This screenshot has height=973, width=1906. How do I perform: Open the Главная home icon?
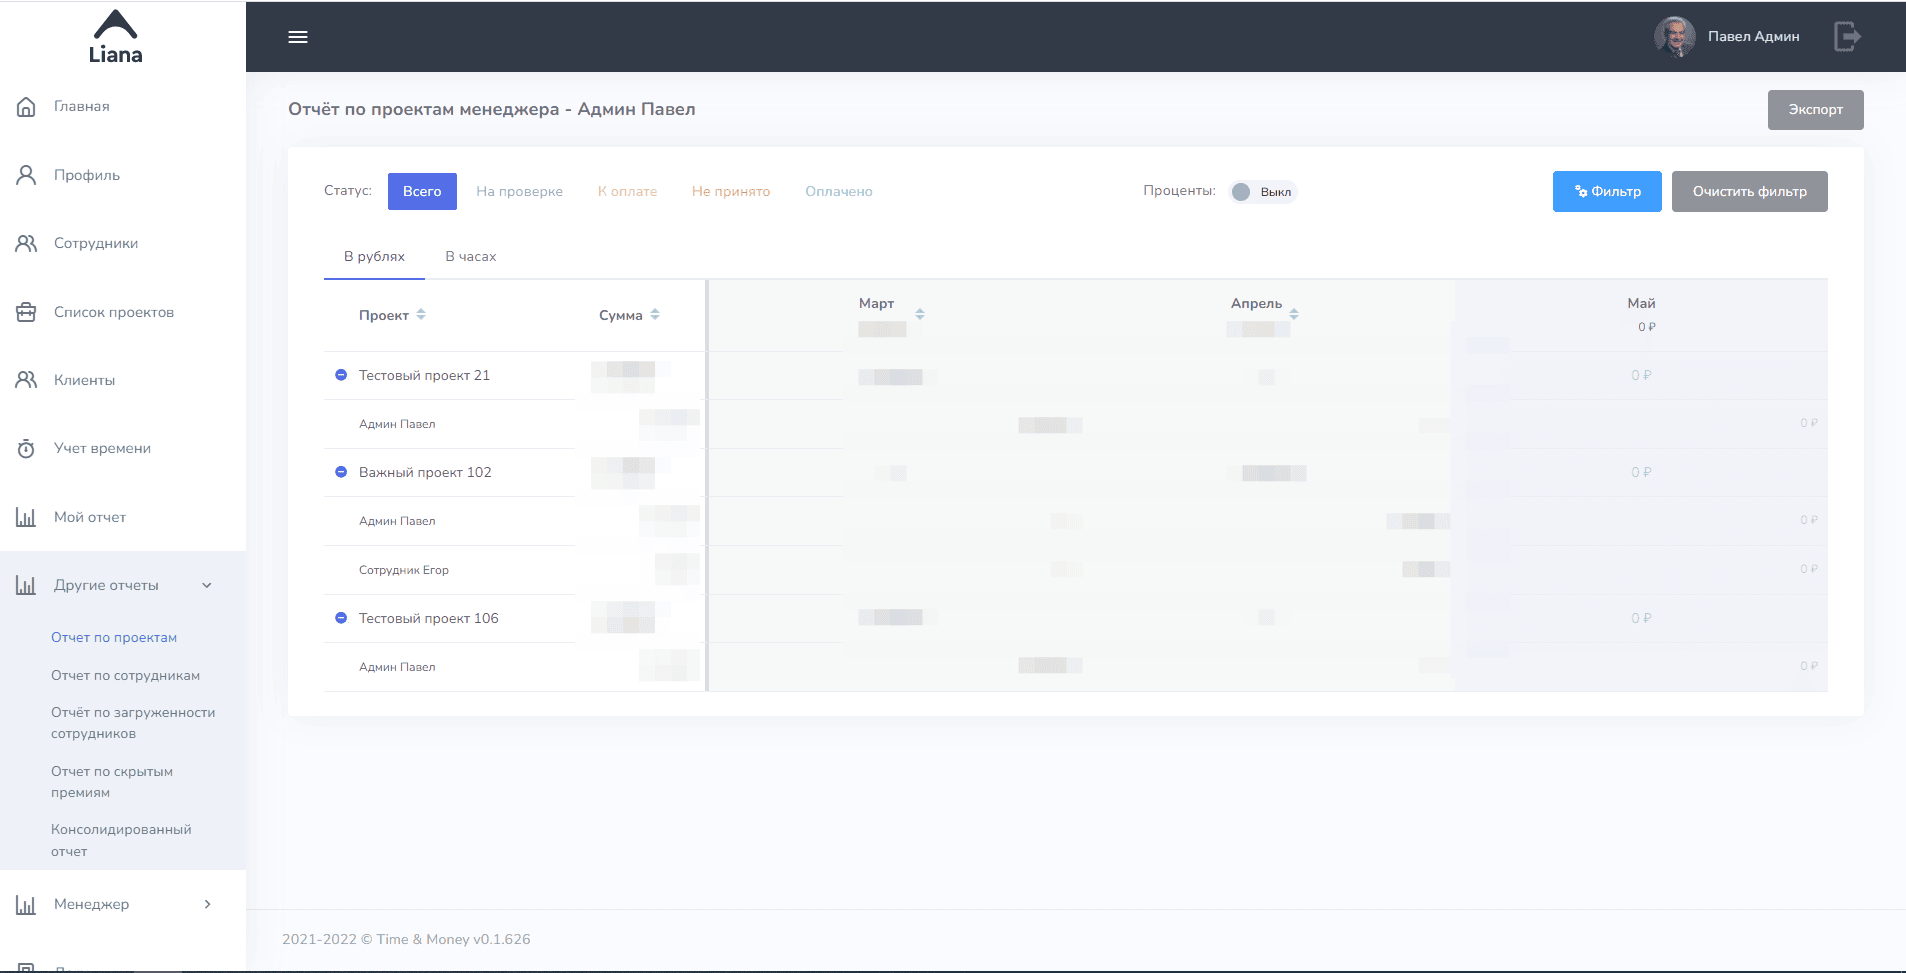(26, 107)
